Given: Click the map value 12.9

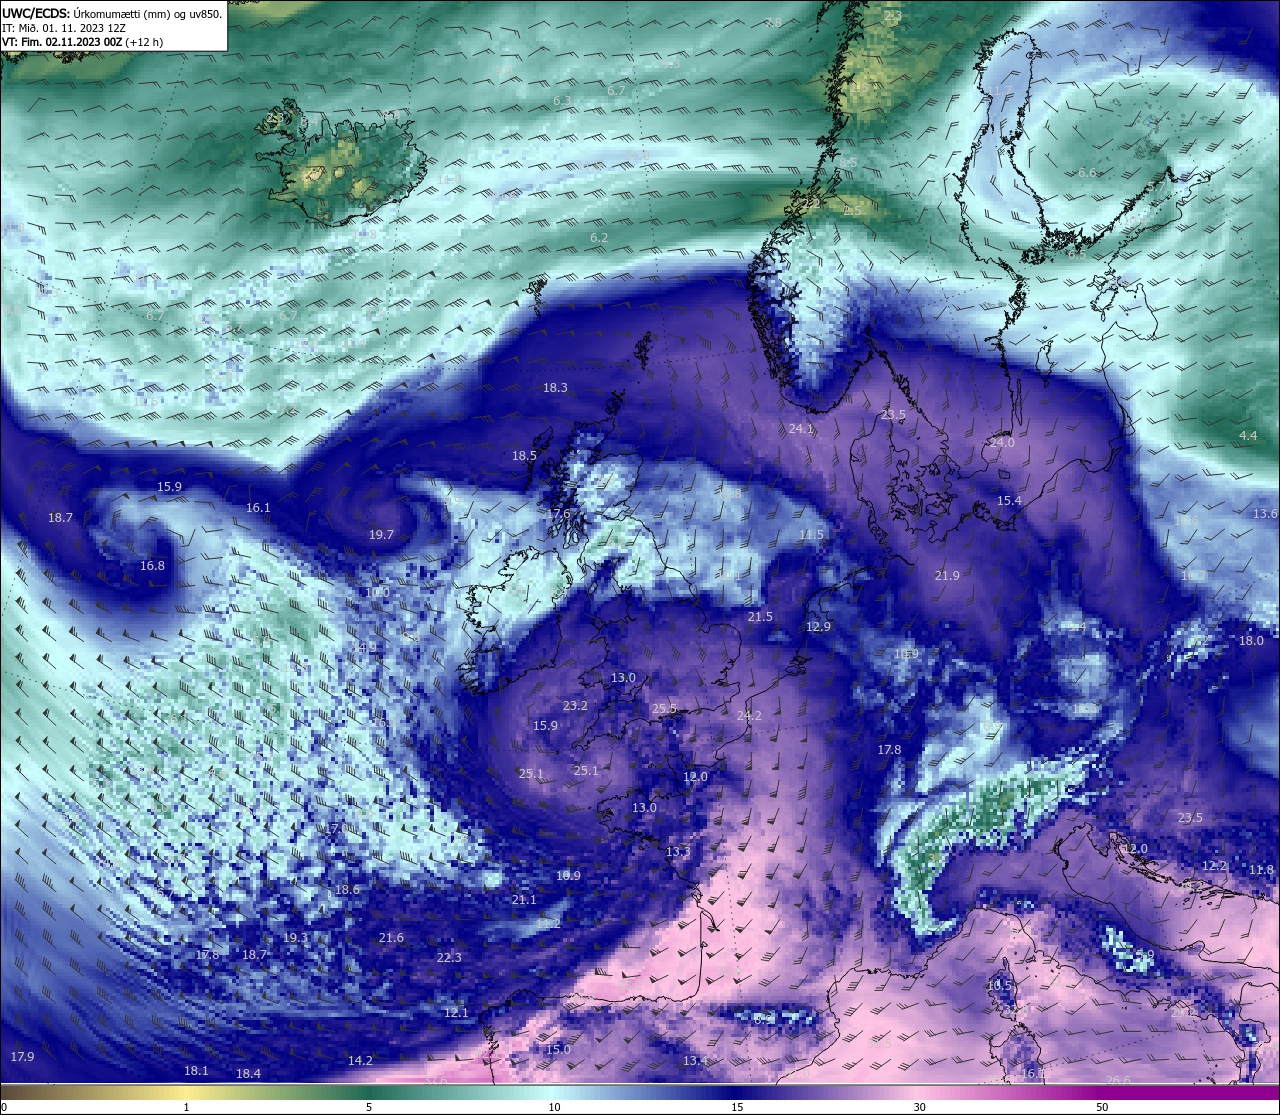Looking at the screenshot, I should pyautogui.click(x=818, y=627).
